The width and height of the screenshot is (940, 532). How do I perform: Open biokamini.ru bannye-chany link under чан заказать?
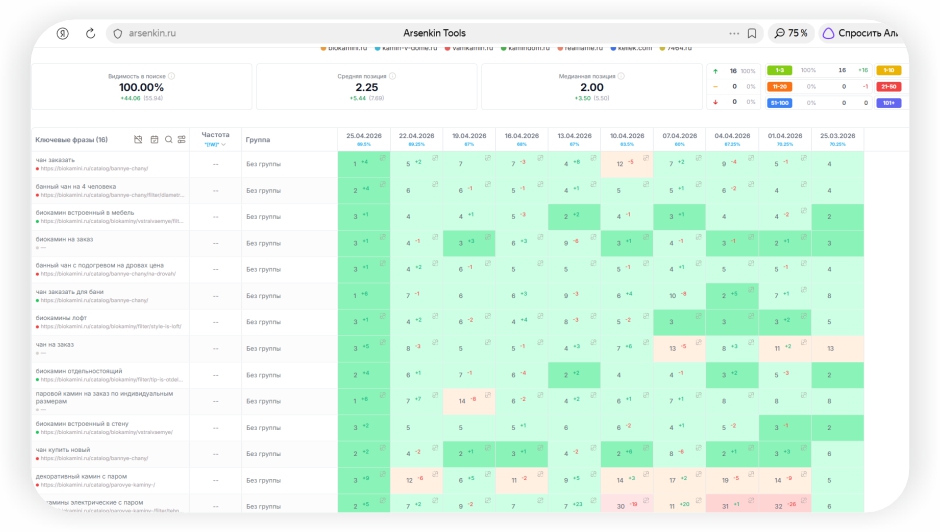click(x=94, y=169)
